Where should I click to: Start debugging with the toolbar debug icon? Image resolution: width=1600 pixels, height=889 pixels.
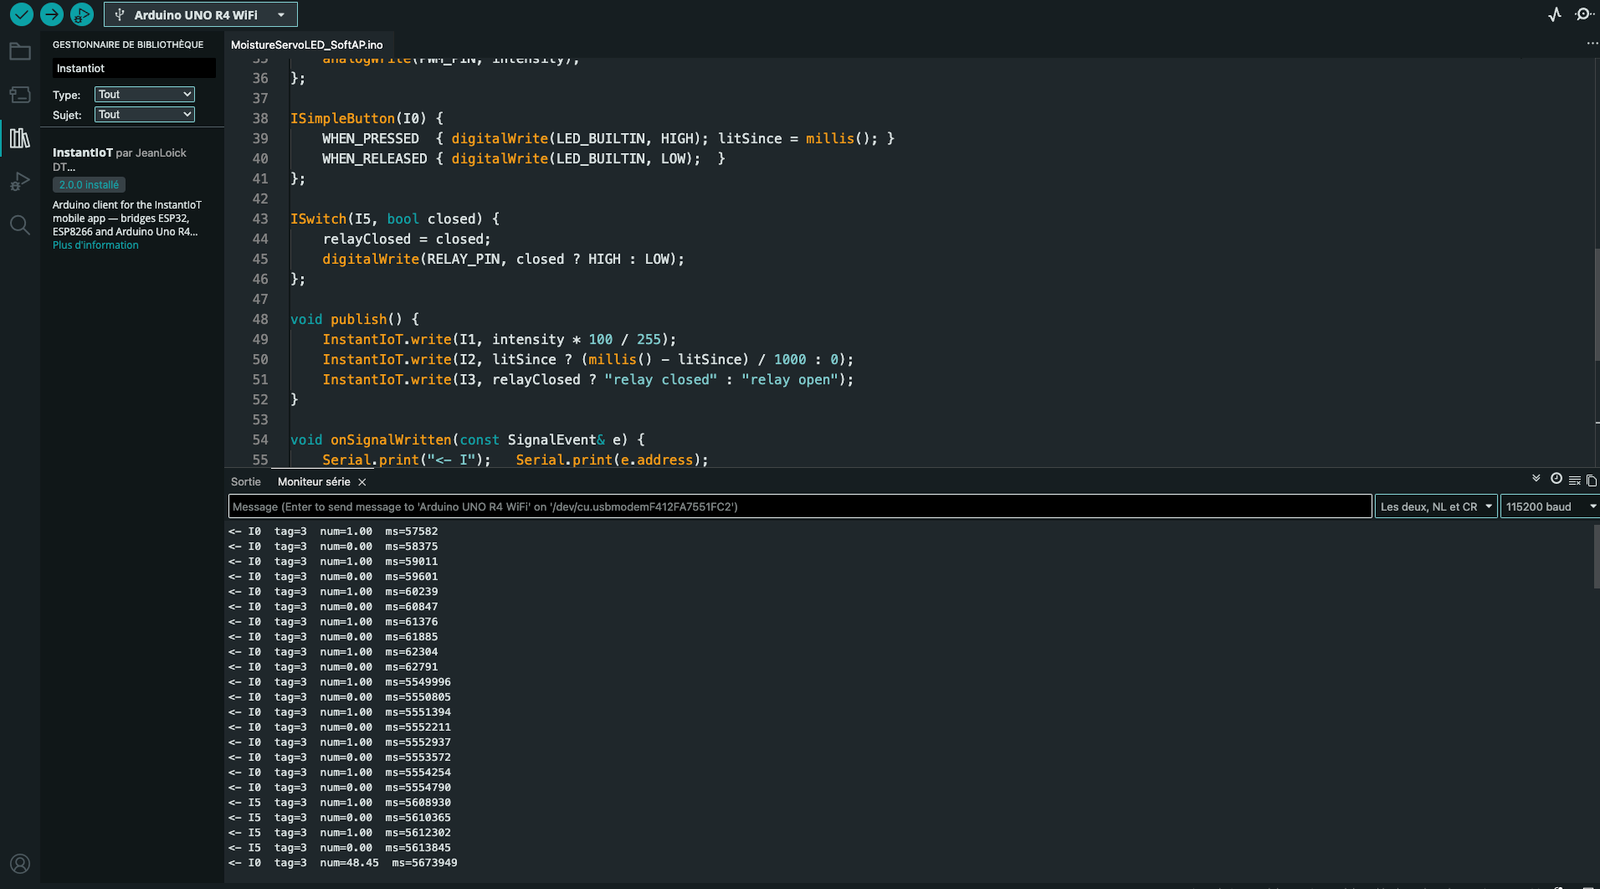click(82, 15)
